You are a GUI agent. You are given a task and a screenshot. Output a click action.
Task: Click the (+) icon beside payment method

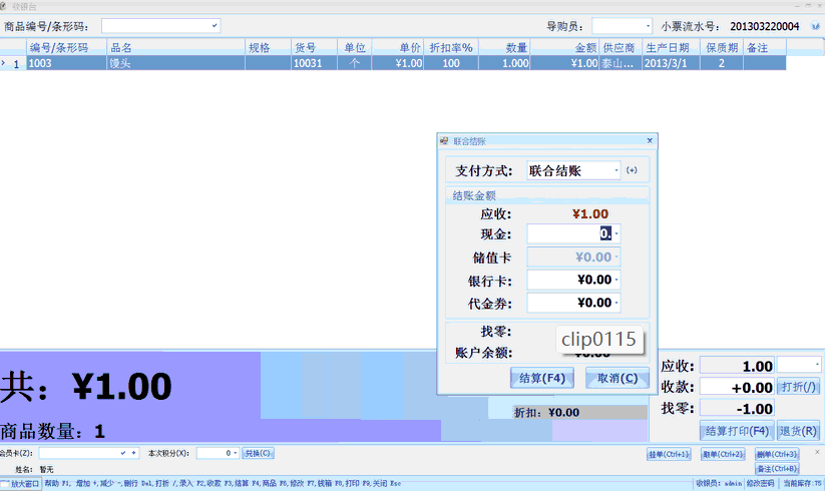click(x=632, y=170)
